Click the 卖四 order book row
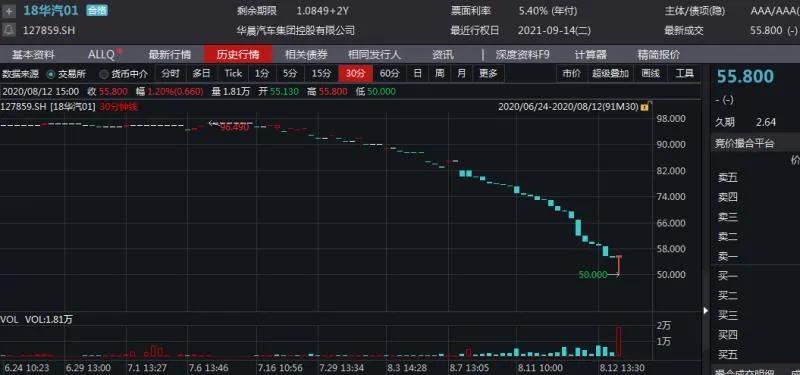This screenshot has width=800, height=375. tap(756, 197)
